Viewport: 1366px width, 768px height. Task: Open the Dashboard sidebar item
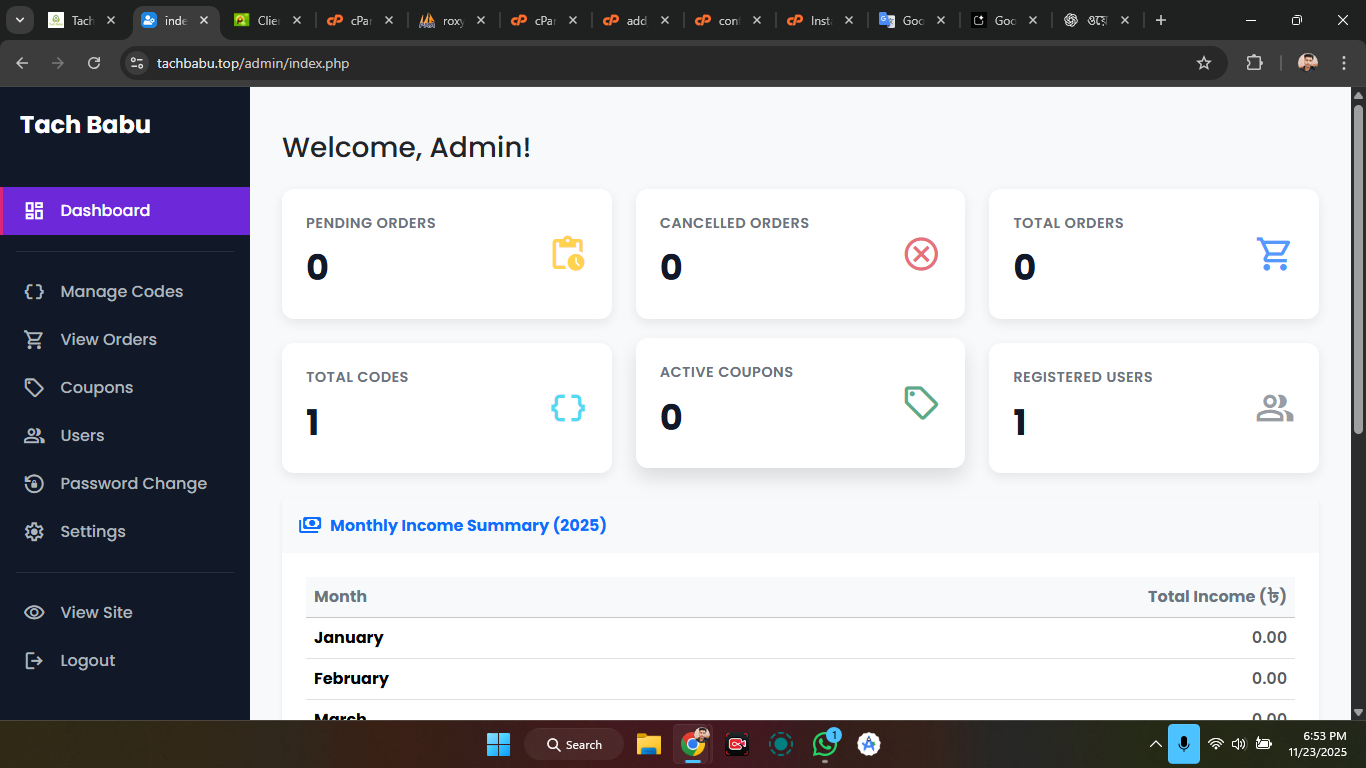[125, 211]
